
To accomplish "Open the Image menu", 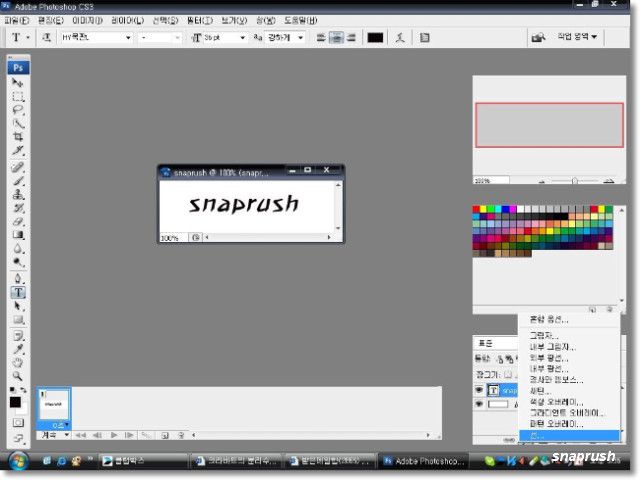I will point(87,20).
